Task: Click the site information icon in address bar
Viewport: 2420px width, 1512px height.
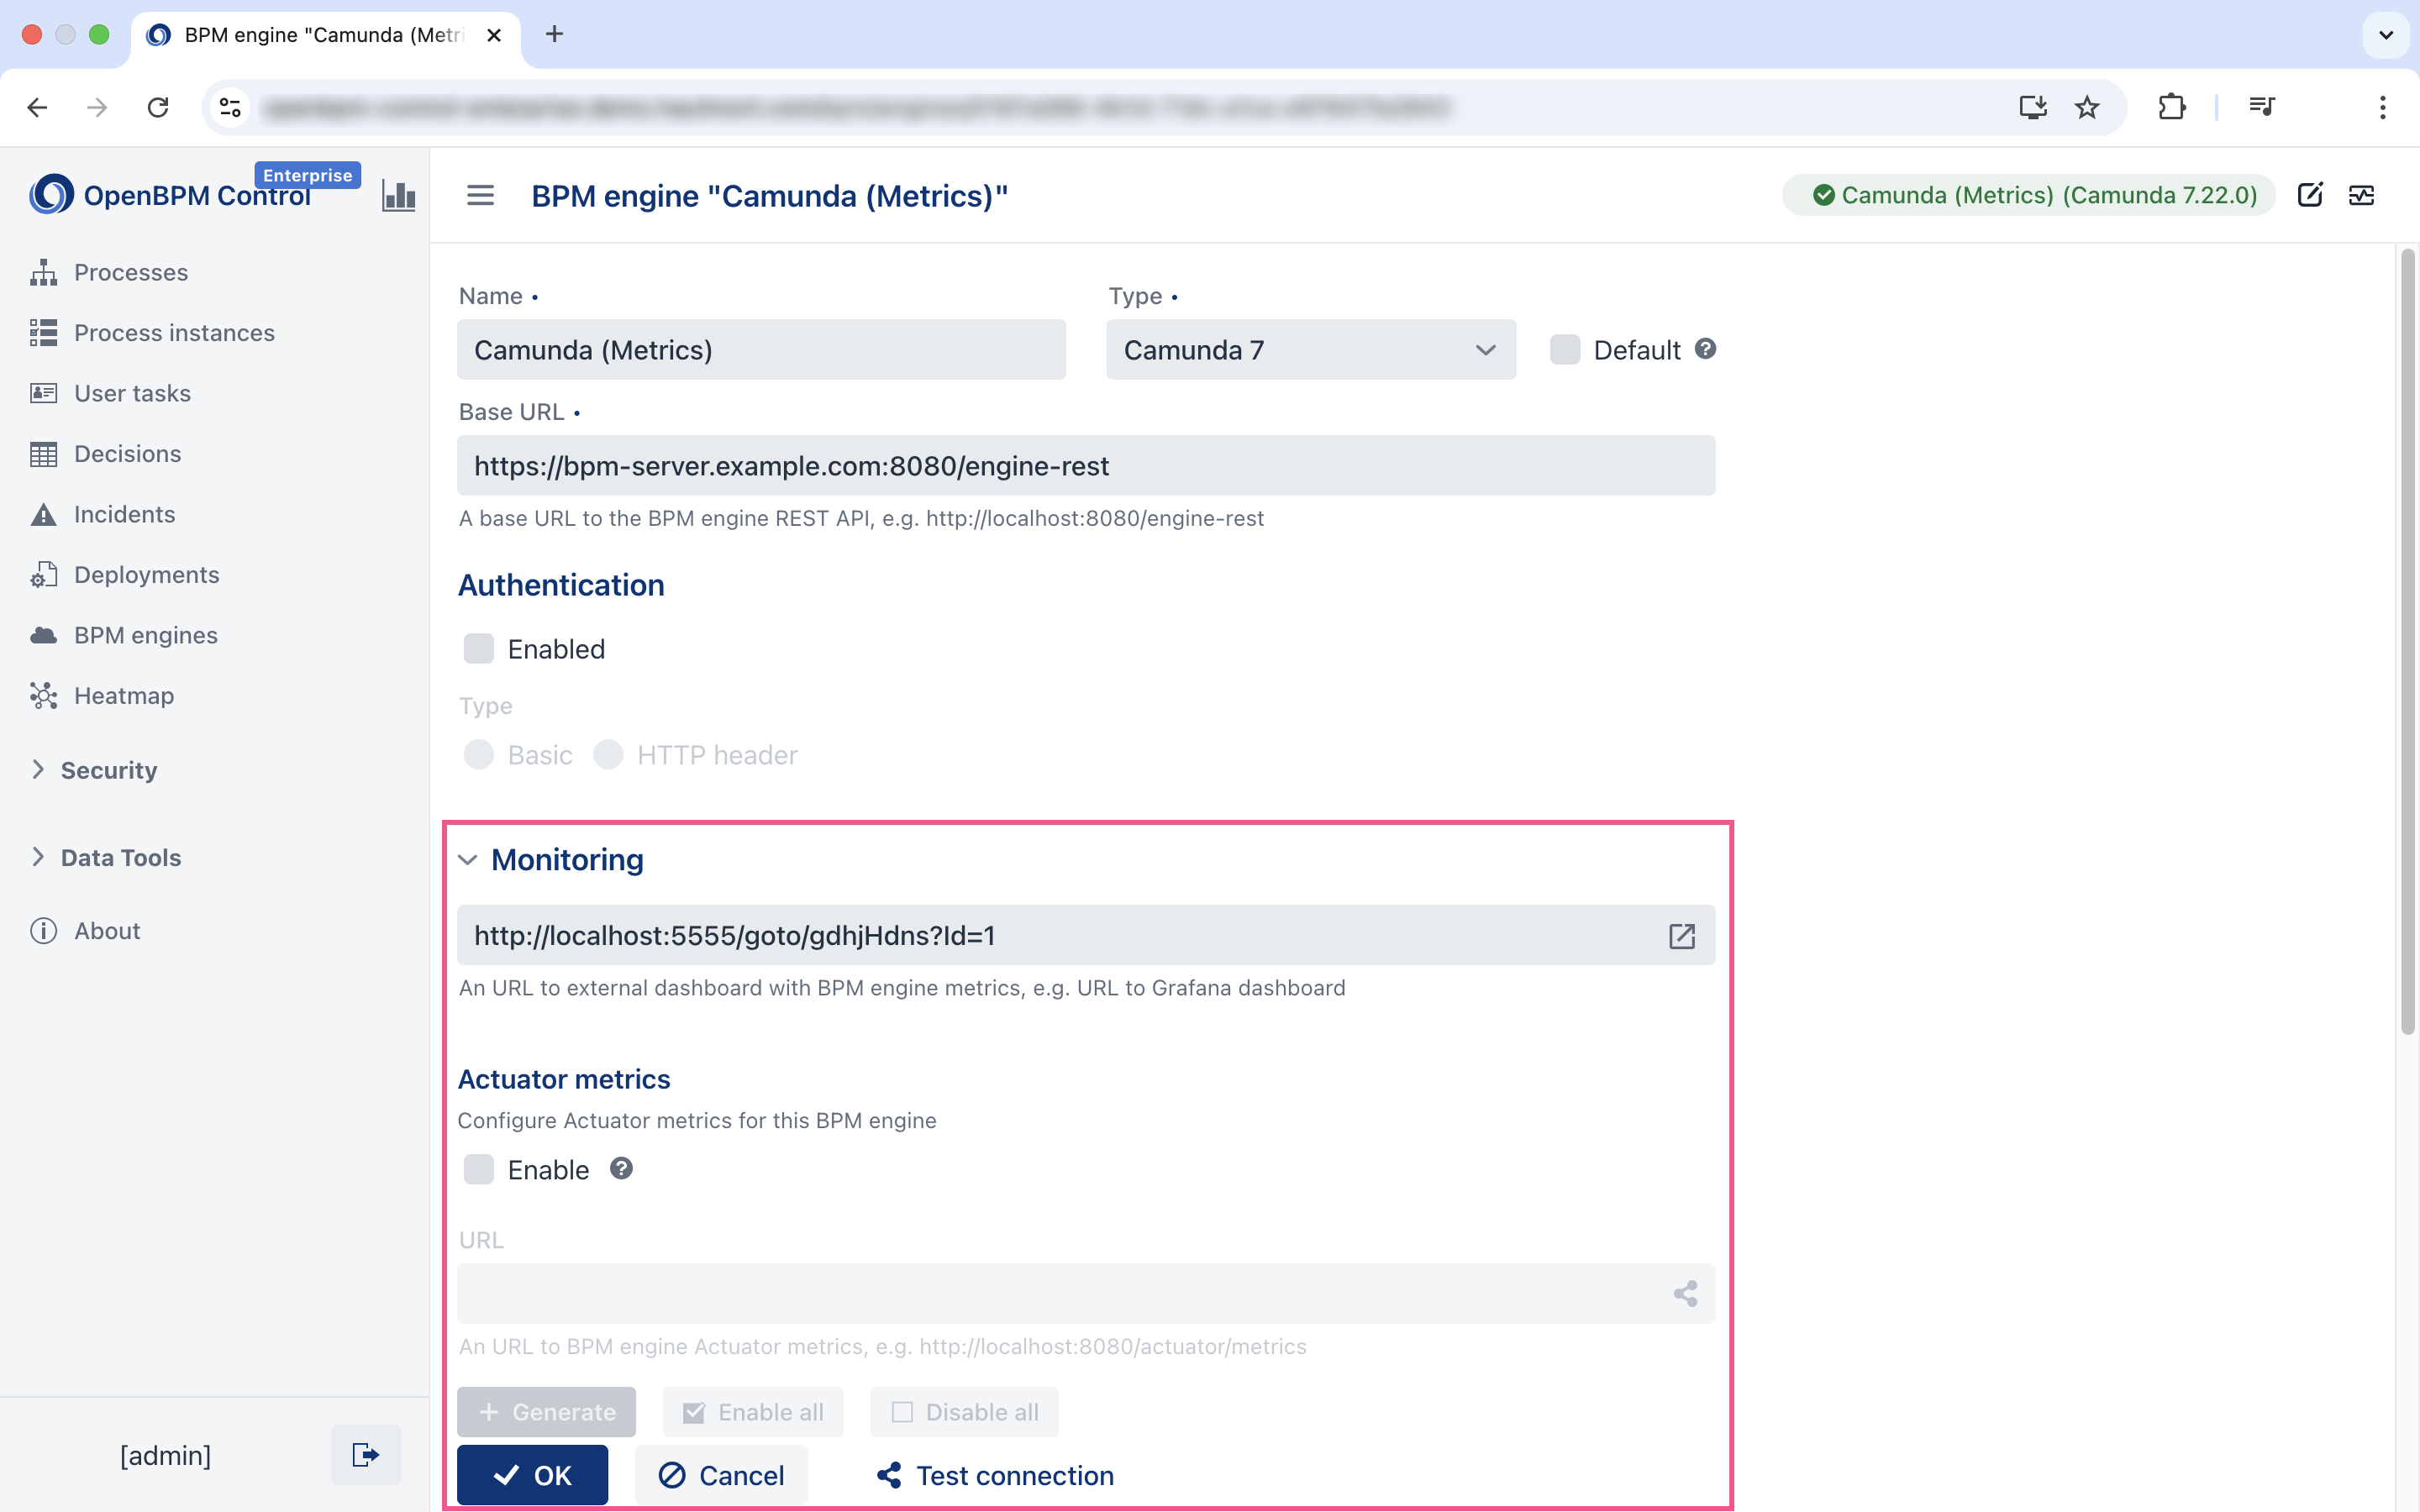Action: (231, 107)
